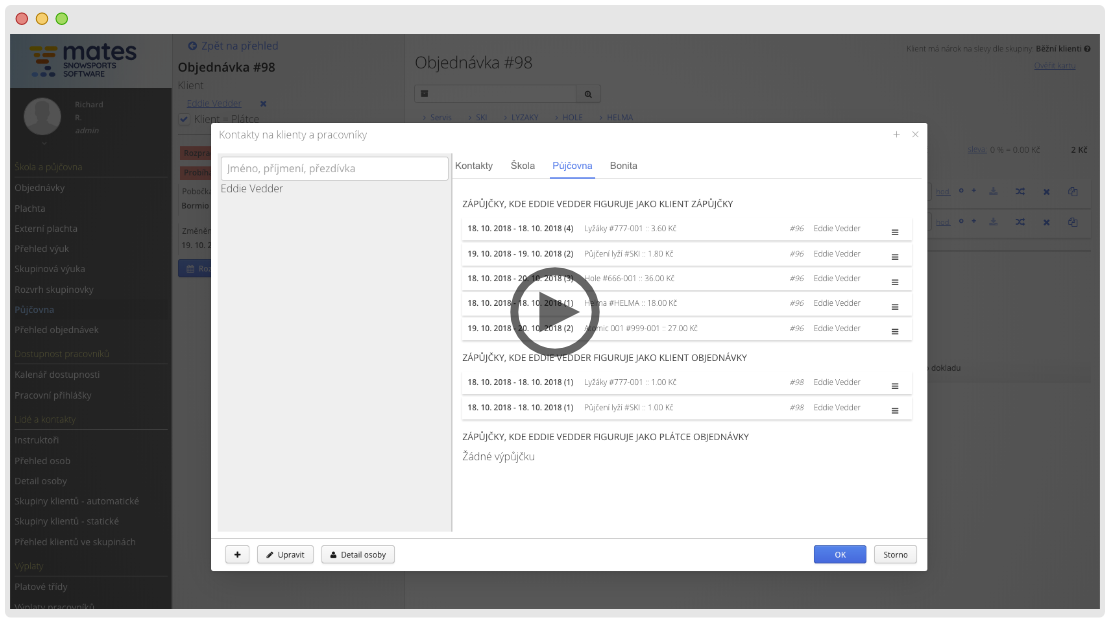Click copy icon in first order item row
This screenshot has width=1110, height=624.
[1072, 191]
